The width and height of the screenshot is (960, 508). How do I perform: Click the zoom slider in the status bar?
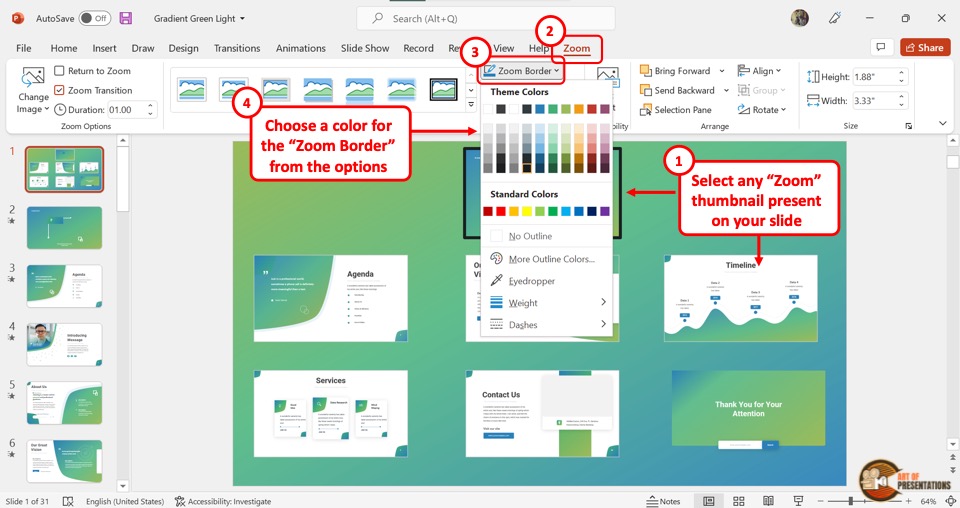click(864, 501)
